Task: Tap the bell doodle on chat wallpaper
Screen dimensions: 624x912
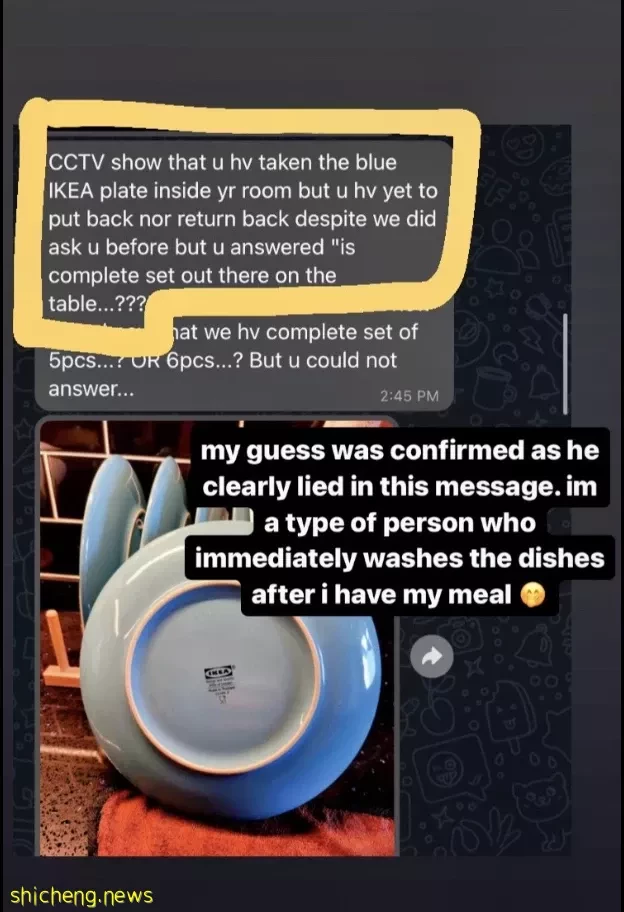Action: (544, 381)
